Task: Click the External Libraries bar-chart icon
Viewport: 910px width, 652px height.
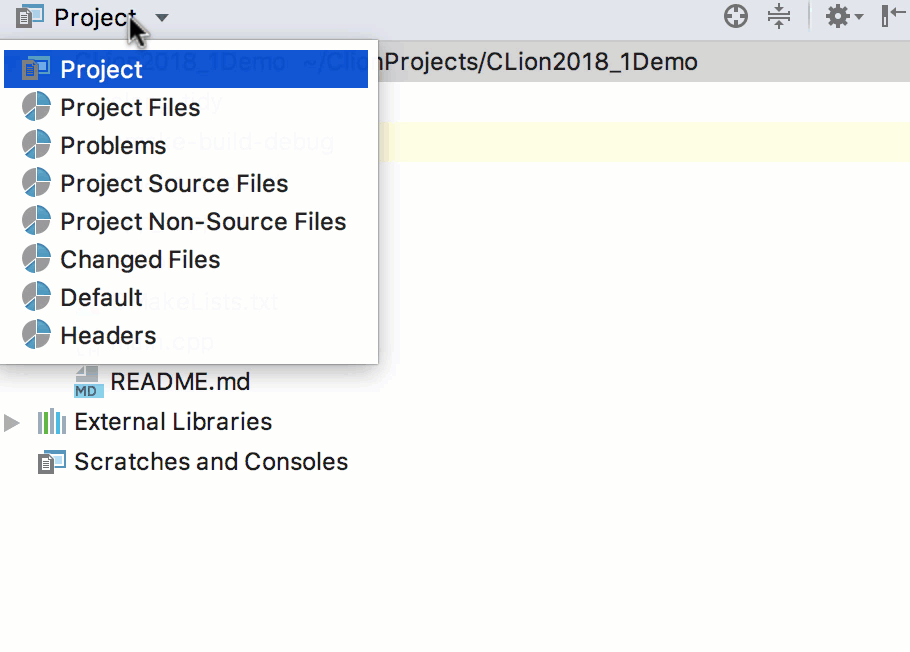Action: [x=52, y=422]
